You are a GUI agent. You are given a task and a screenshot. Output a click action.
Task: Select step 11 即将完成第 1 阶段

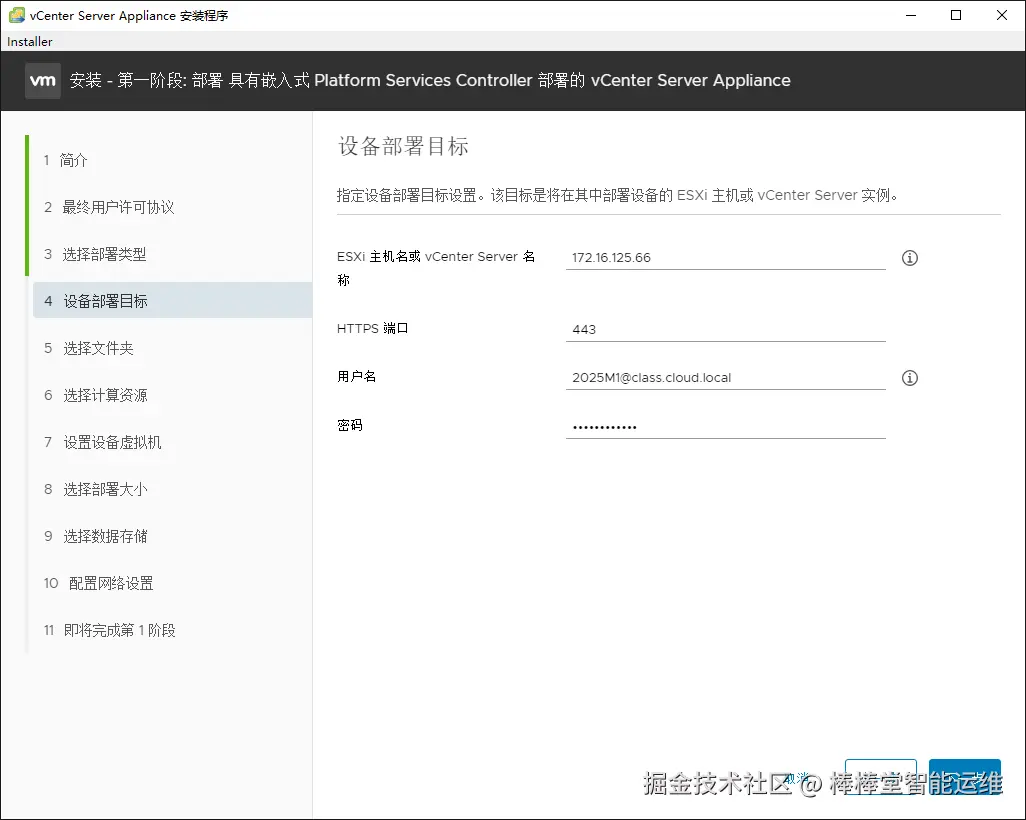pos(109,630)
